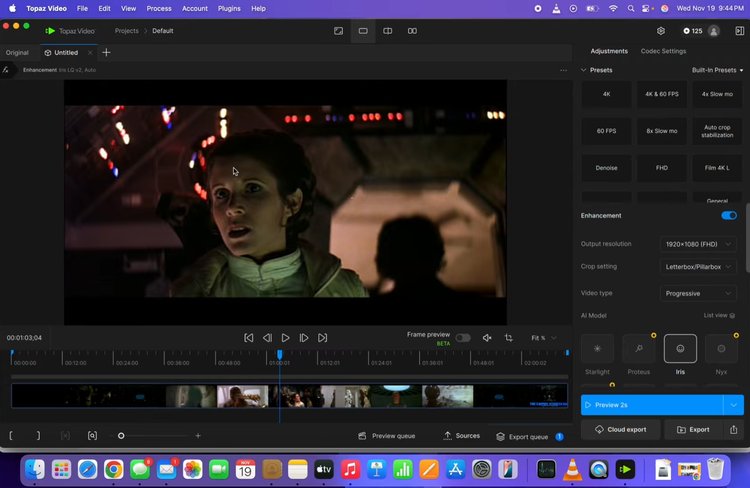
Task: Open the crop tool icon
Action: (509, 338)
